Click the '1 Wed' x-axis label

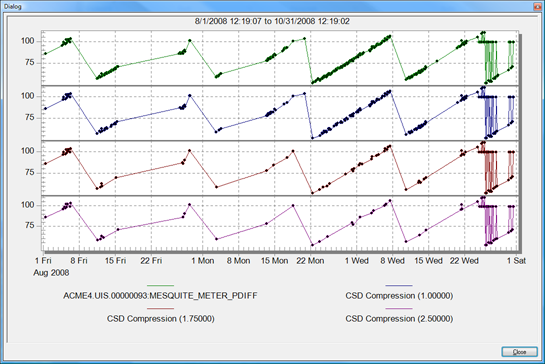(x=357, y=261)
